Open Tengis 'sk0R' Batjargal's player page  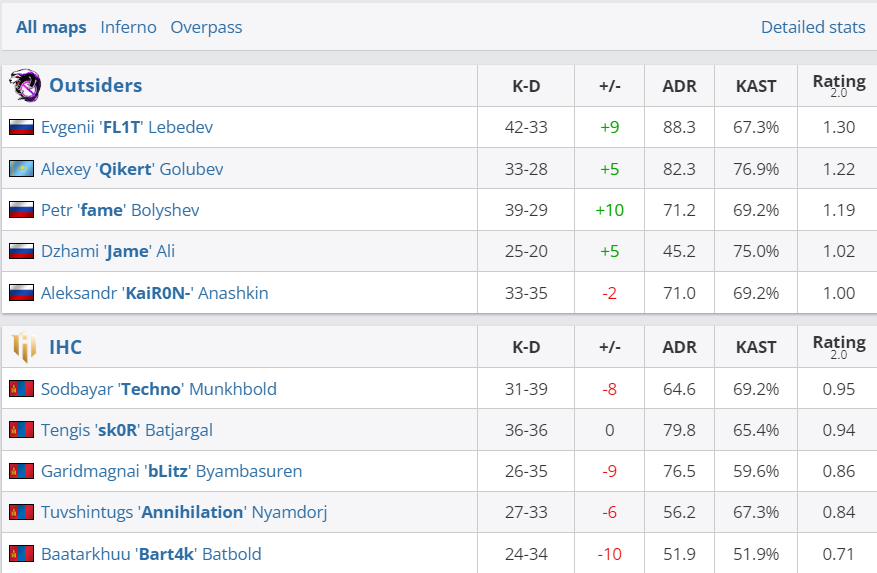[126, 430]
